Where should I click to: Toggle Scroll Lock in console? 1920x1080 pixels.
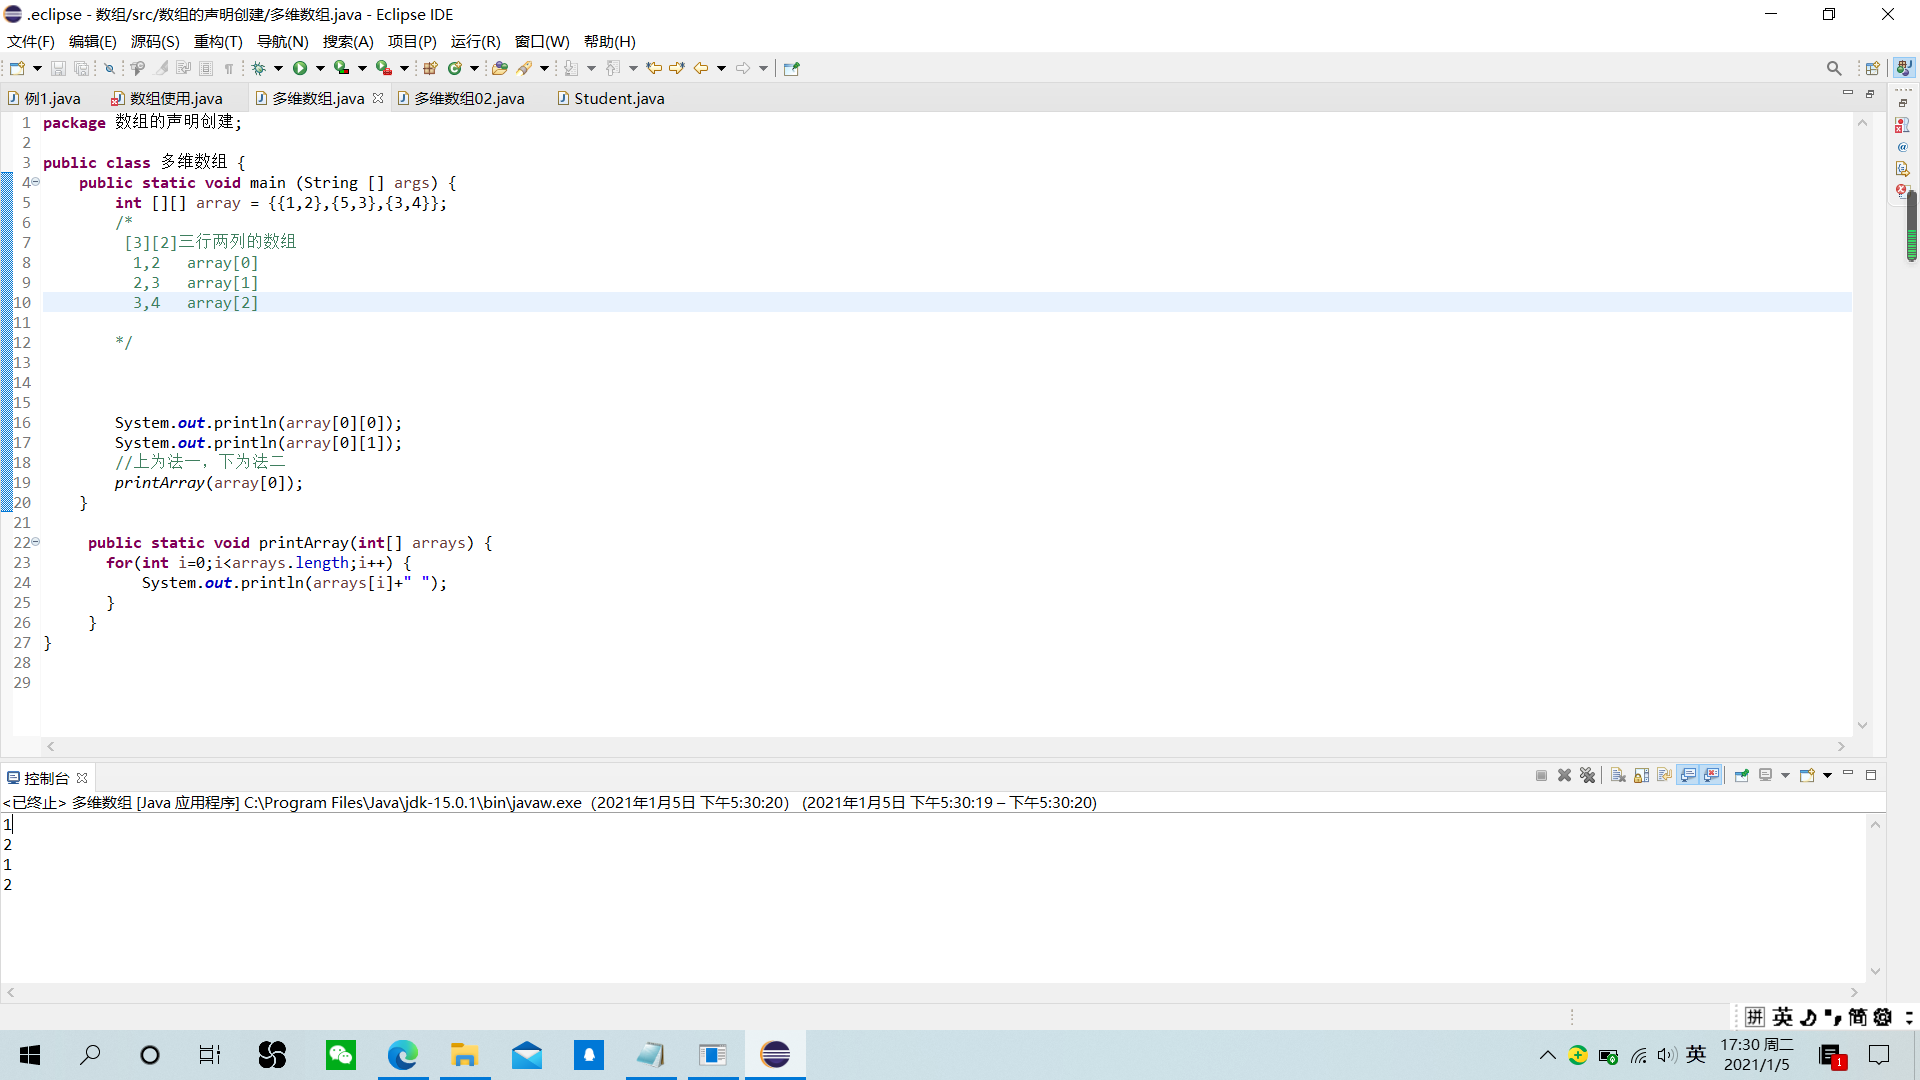coord(1641,776)
